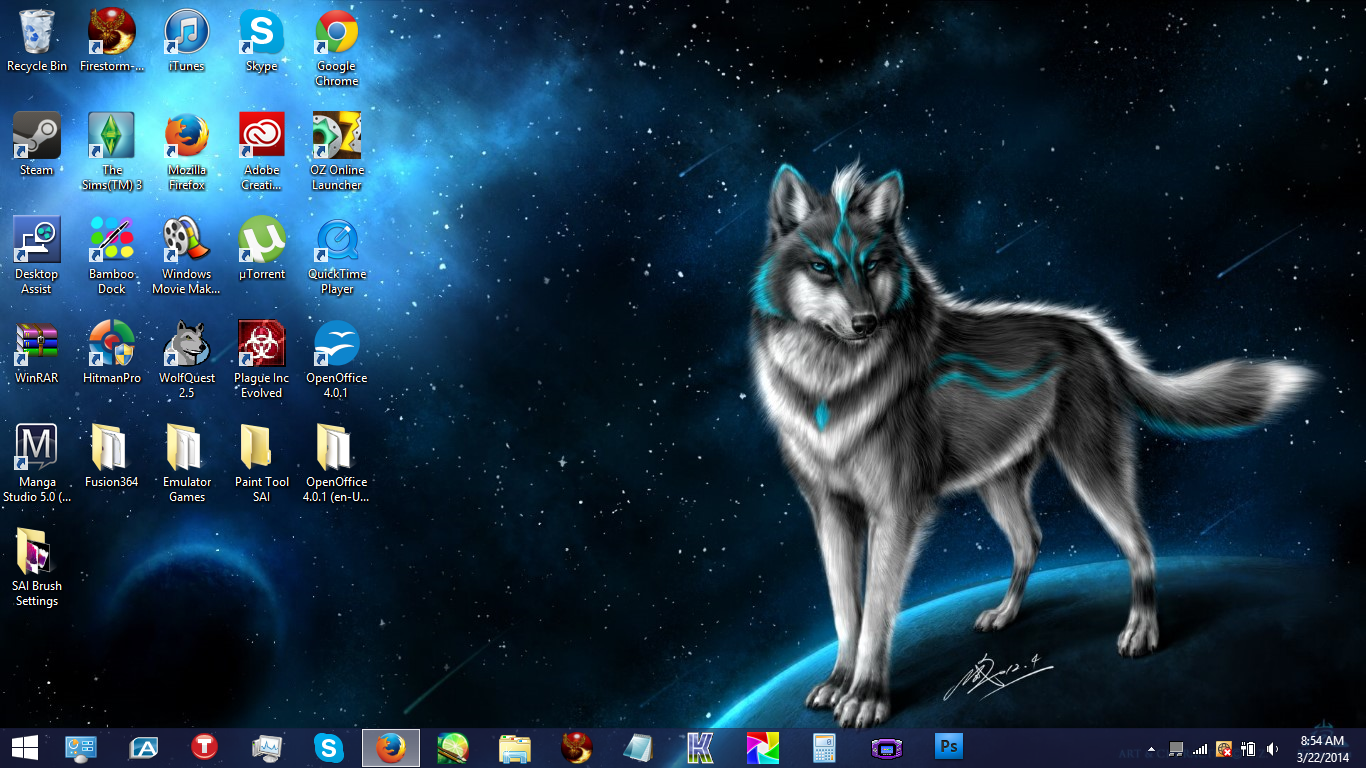1366x768 pixels.
Task: Launch The Sims 3 from desktop
Action: pyautogui.click(x=112, y=137)
